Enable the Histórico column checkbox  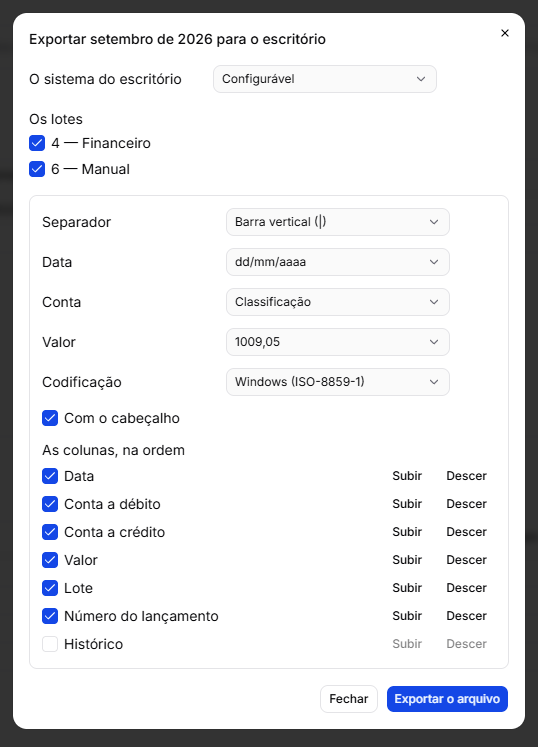[x=50, y=644]
